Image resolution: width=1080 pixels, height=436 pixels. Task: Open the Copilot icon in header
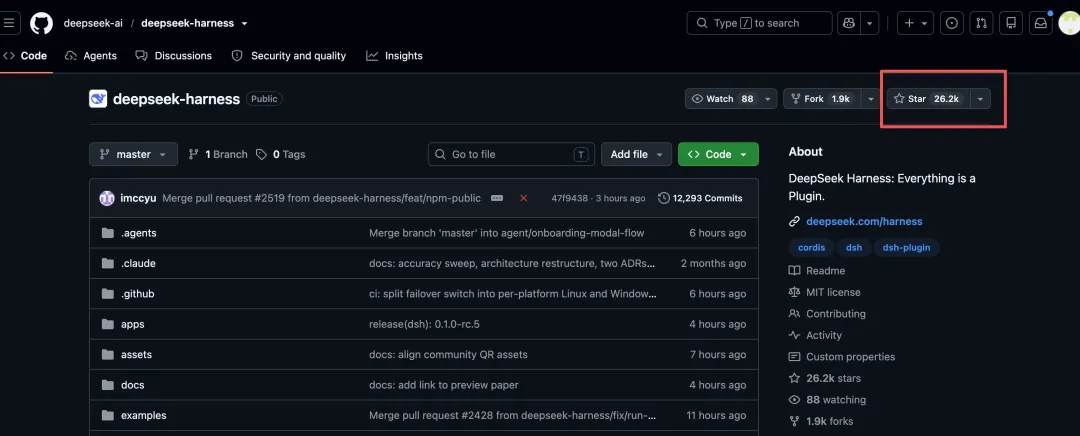coord(849,23)
